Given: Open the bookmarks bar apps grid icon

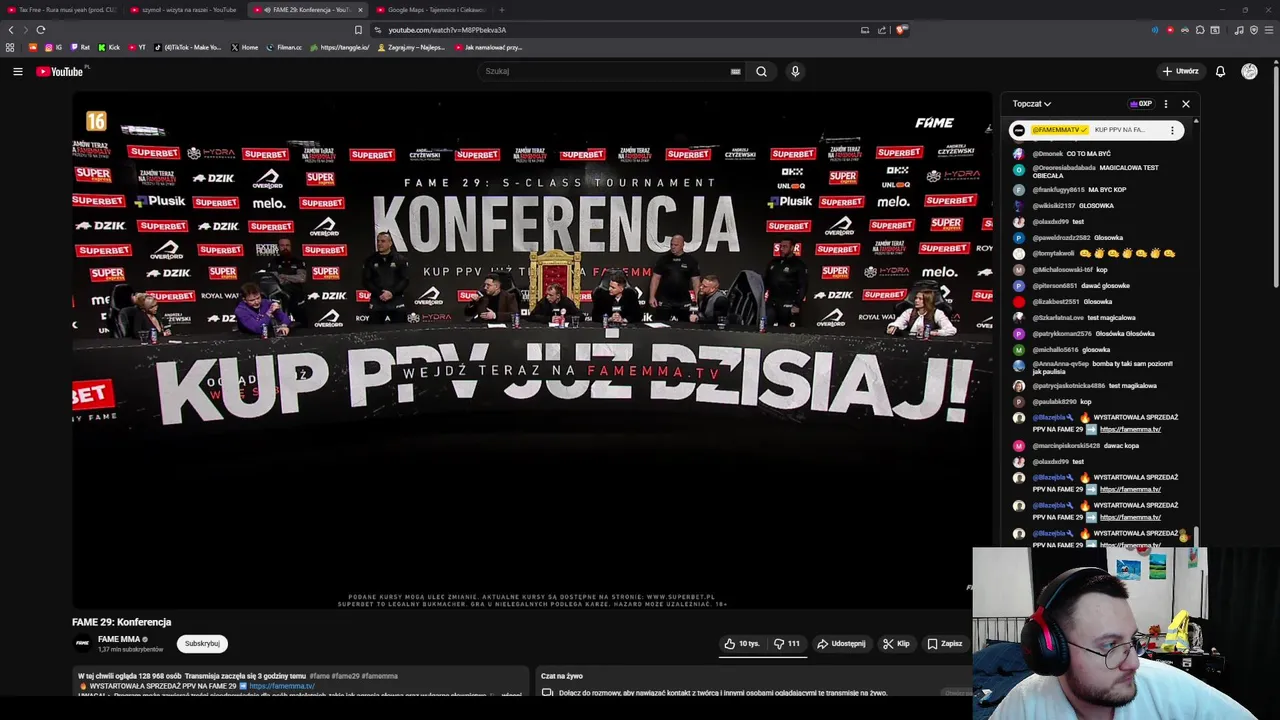Looking at the screenshot, I should [x=10, y=47].
